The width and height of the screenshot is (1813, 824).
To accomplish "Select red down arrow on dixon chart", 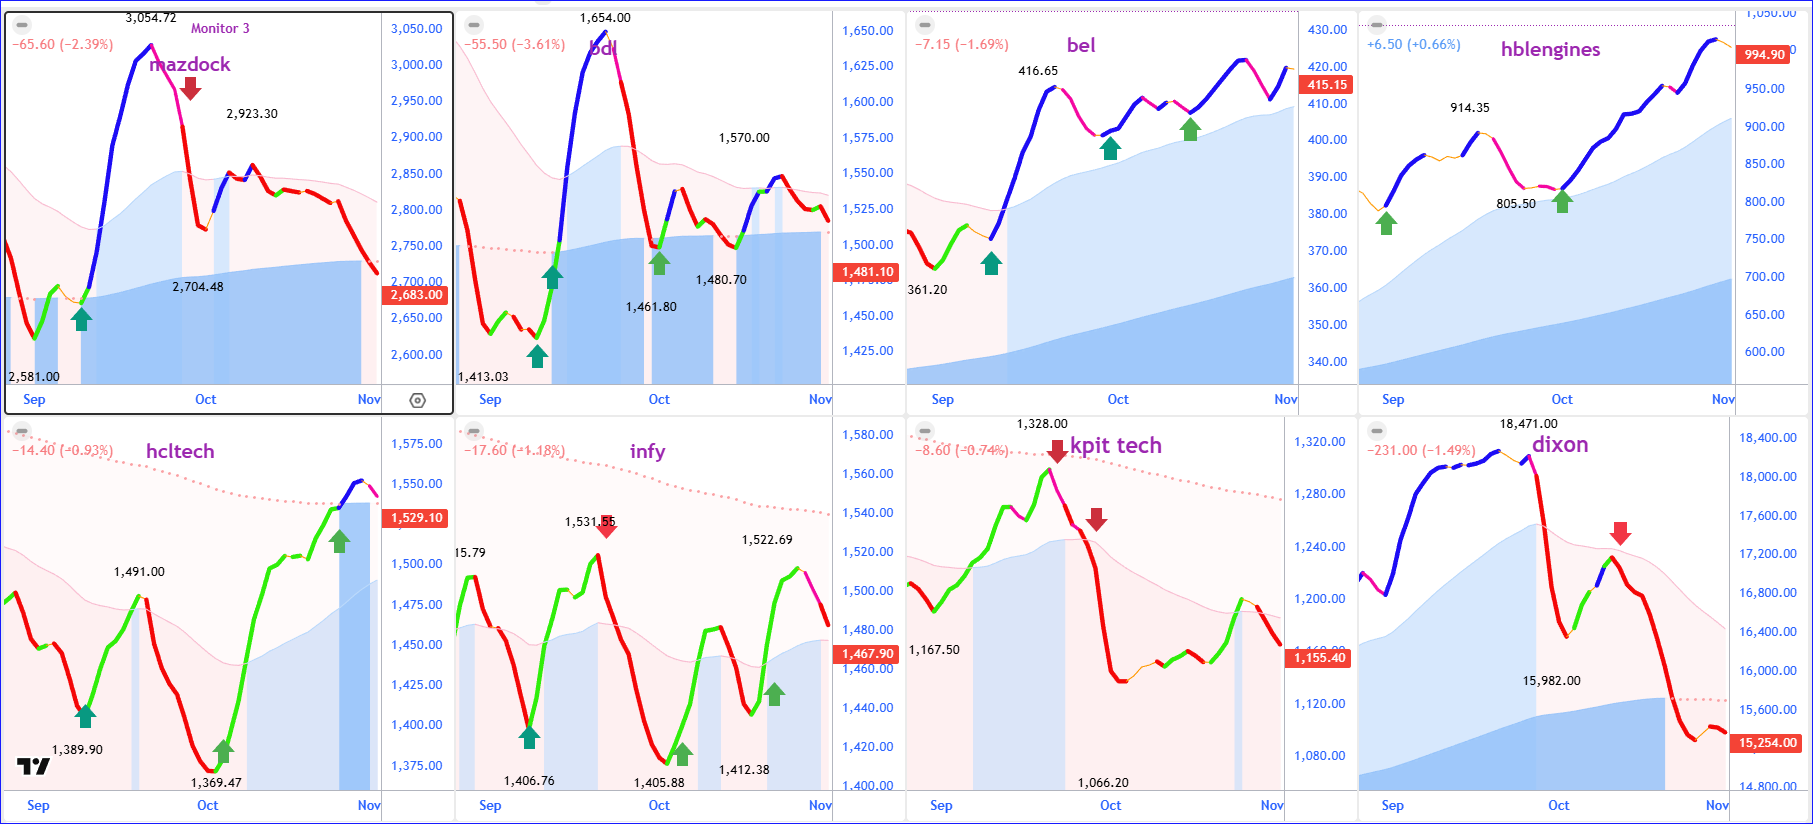I will (x=1620, y=533).
